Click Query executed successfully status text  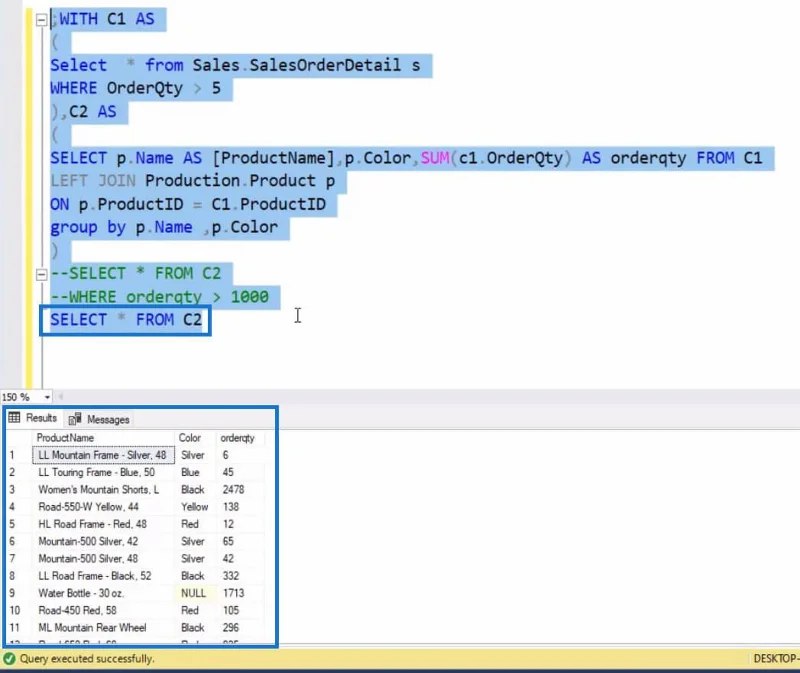(x=87, y=659)
